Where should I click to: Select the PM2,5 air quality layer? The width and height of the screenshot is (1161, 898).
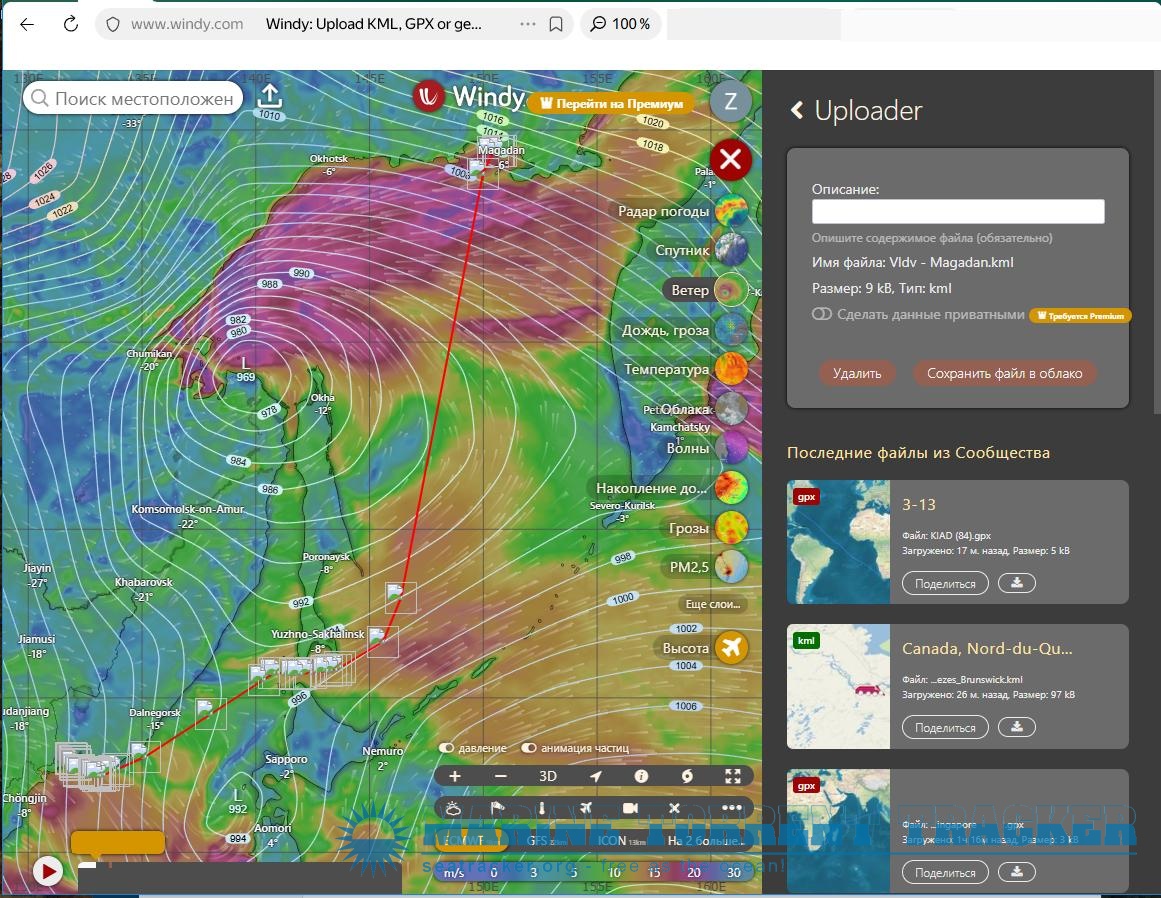[x=706, y=567]
